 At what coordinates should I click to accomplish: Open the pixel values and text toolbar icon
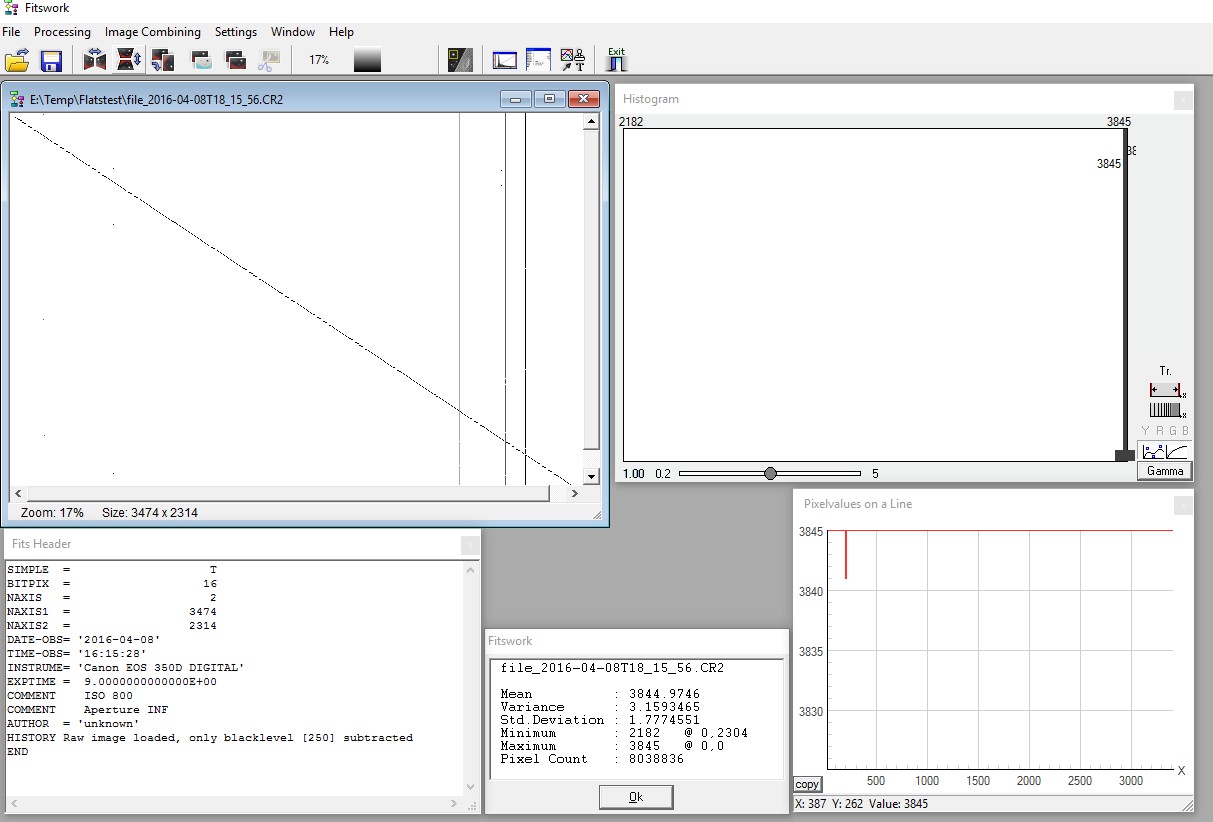pos(573,60)
